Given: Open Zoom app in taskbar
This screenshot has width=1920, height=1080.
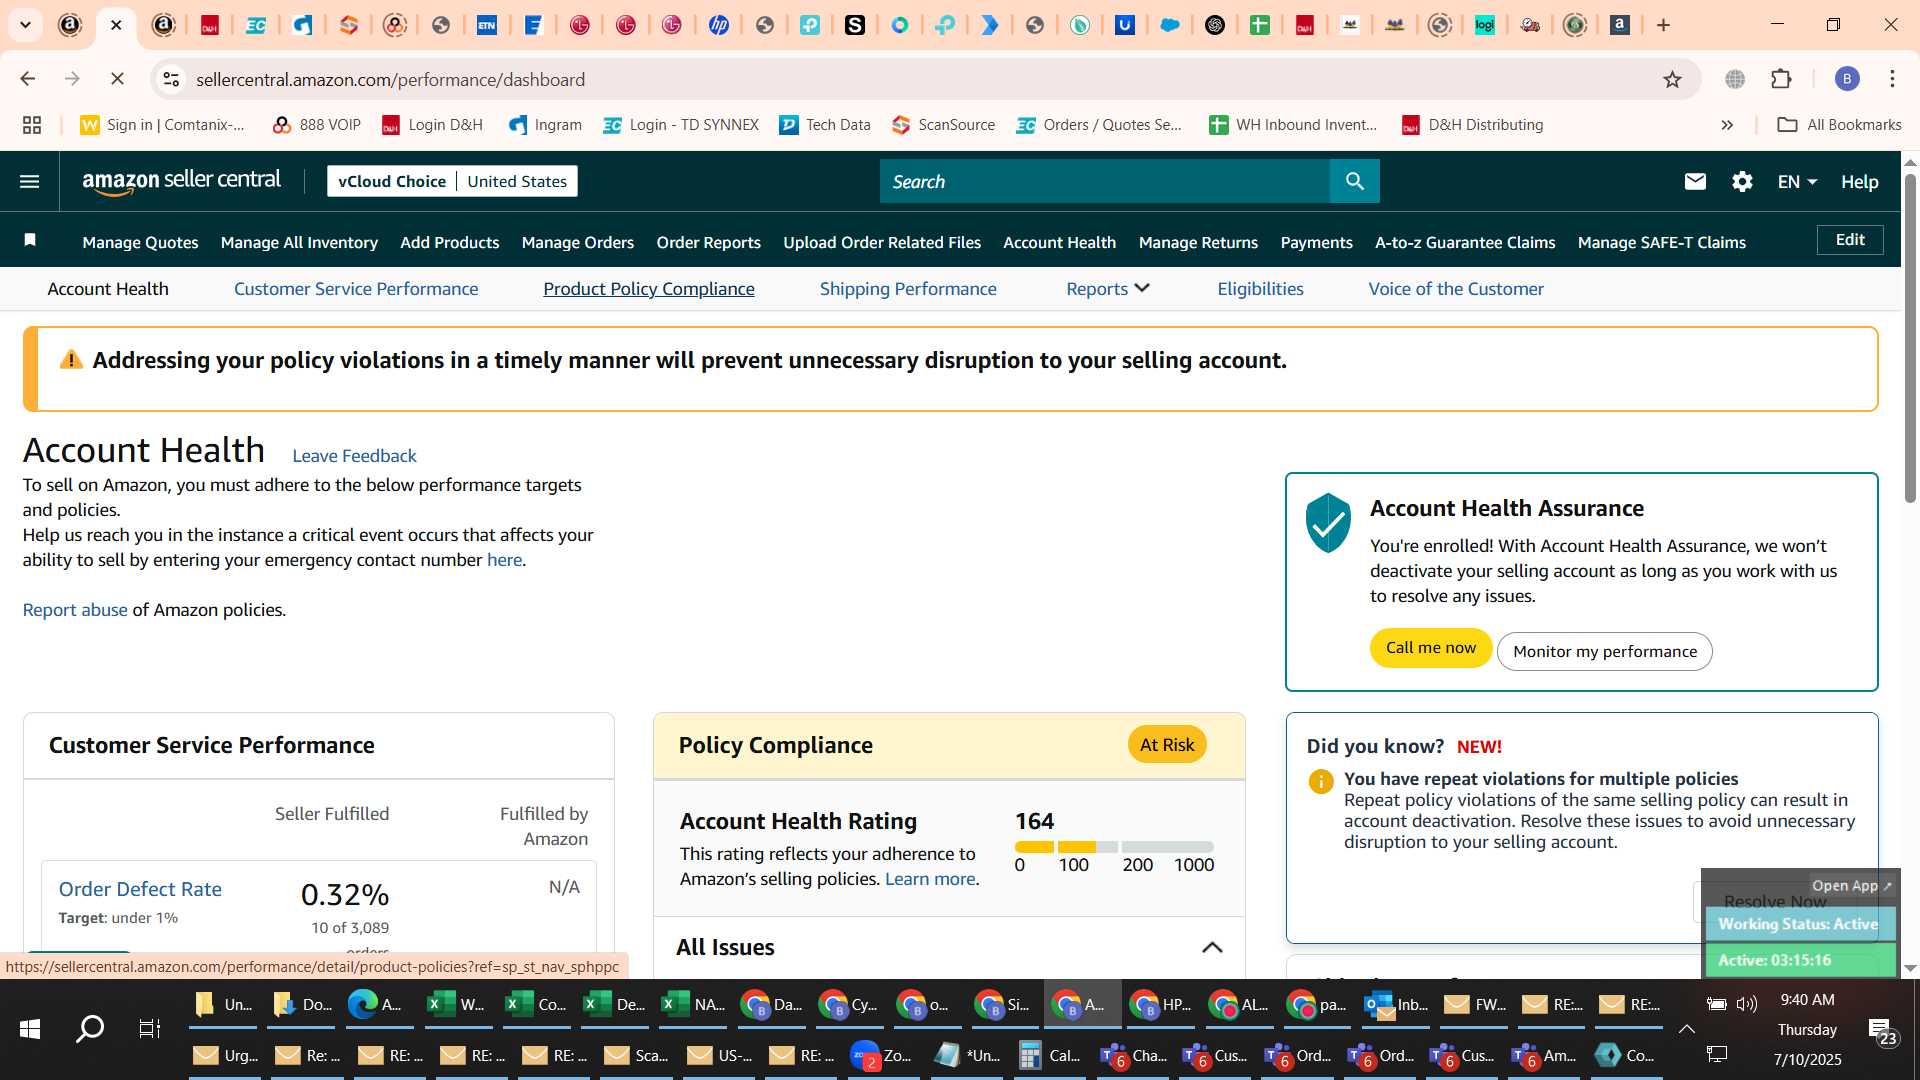Looking at the screenshot, I should coord(881,1055).
